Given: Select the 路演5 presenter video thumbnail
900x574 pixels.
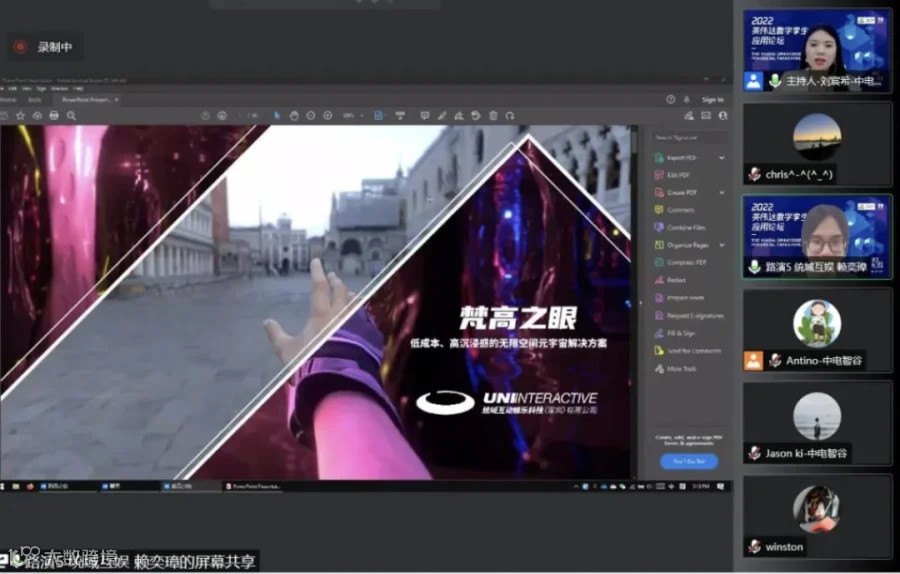Looking at the screenshot, I should click(x=817, y=237).
